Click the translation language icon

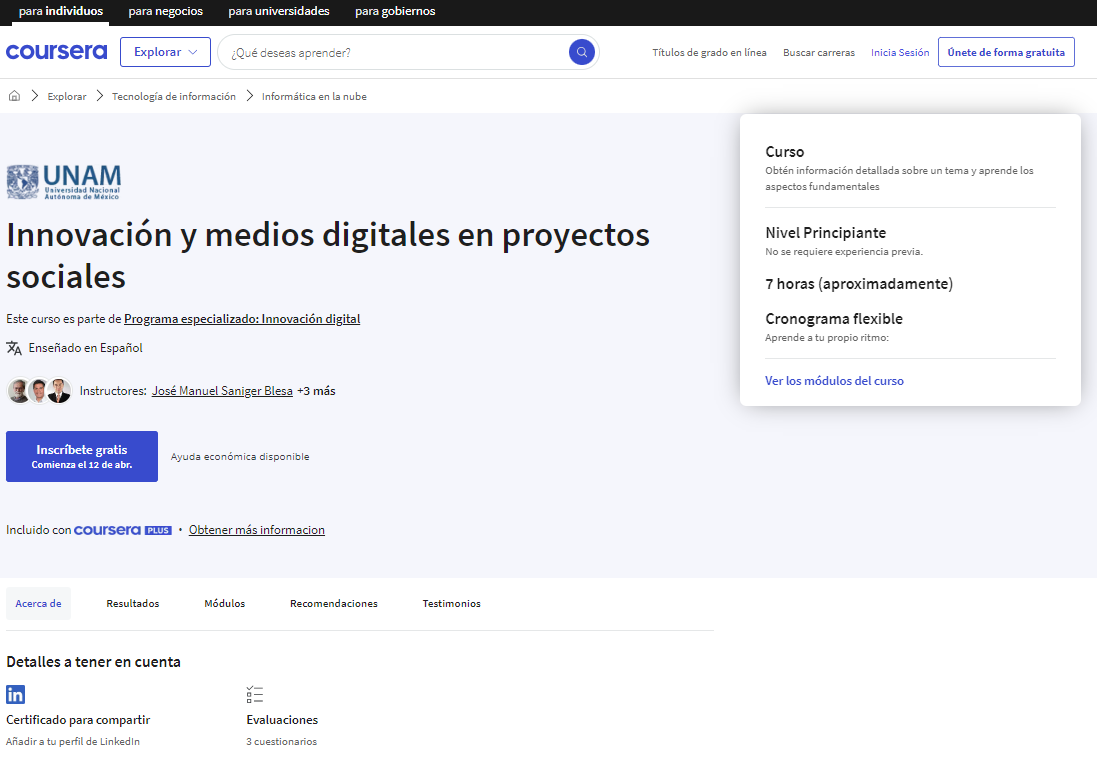click(x=14, y=348)
